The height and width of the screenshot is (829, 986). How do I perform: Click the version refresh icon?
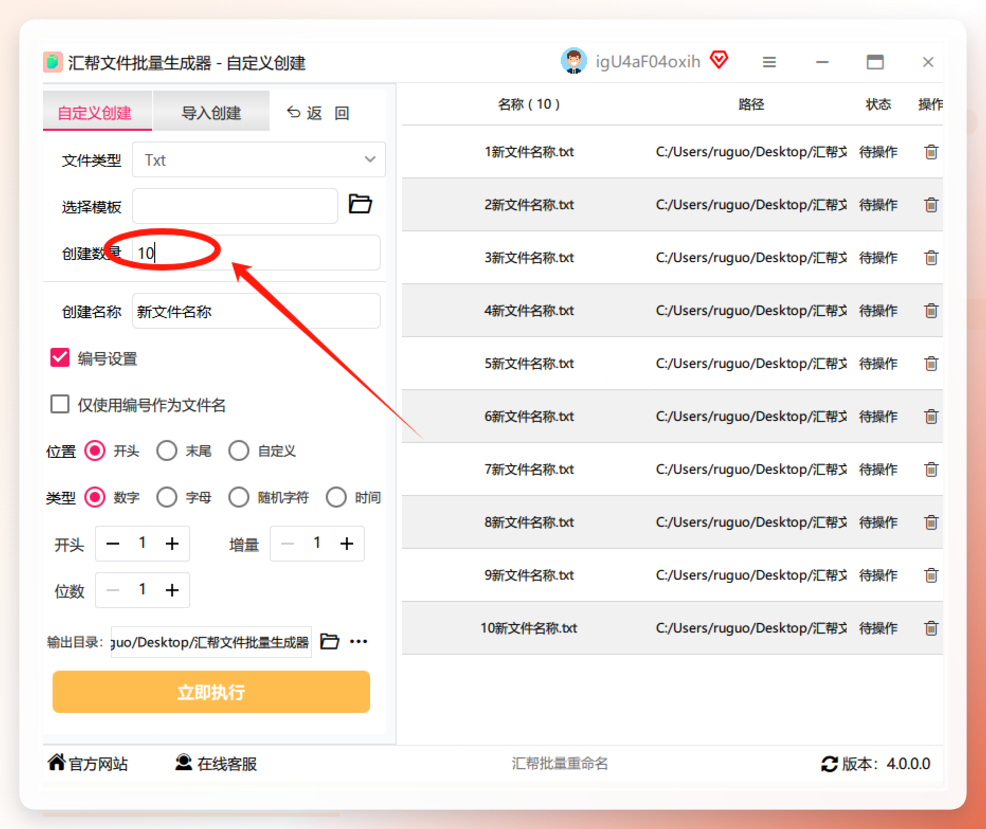tap(829, 764)
